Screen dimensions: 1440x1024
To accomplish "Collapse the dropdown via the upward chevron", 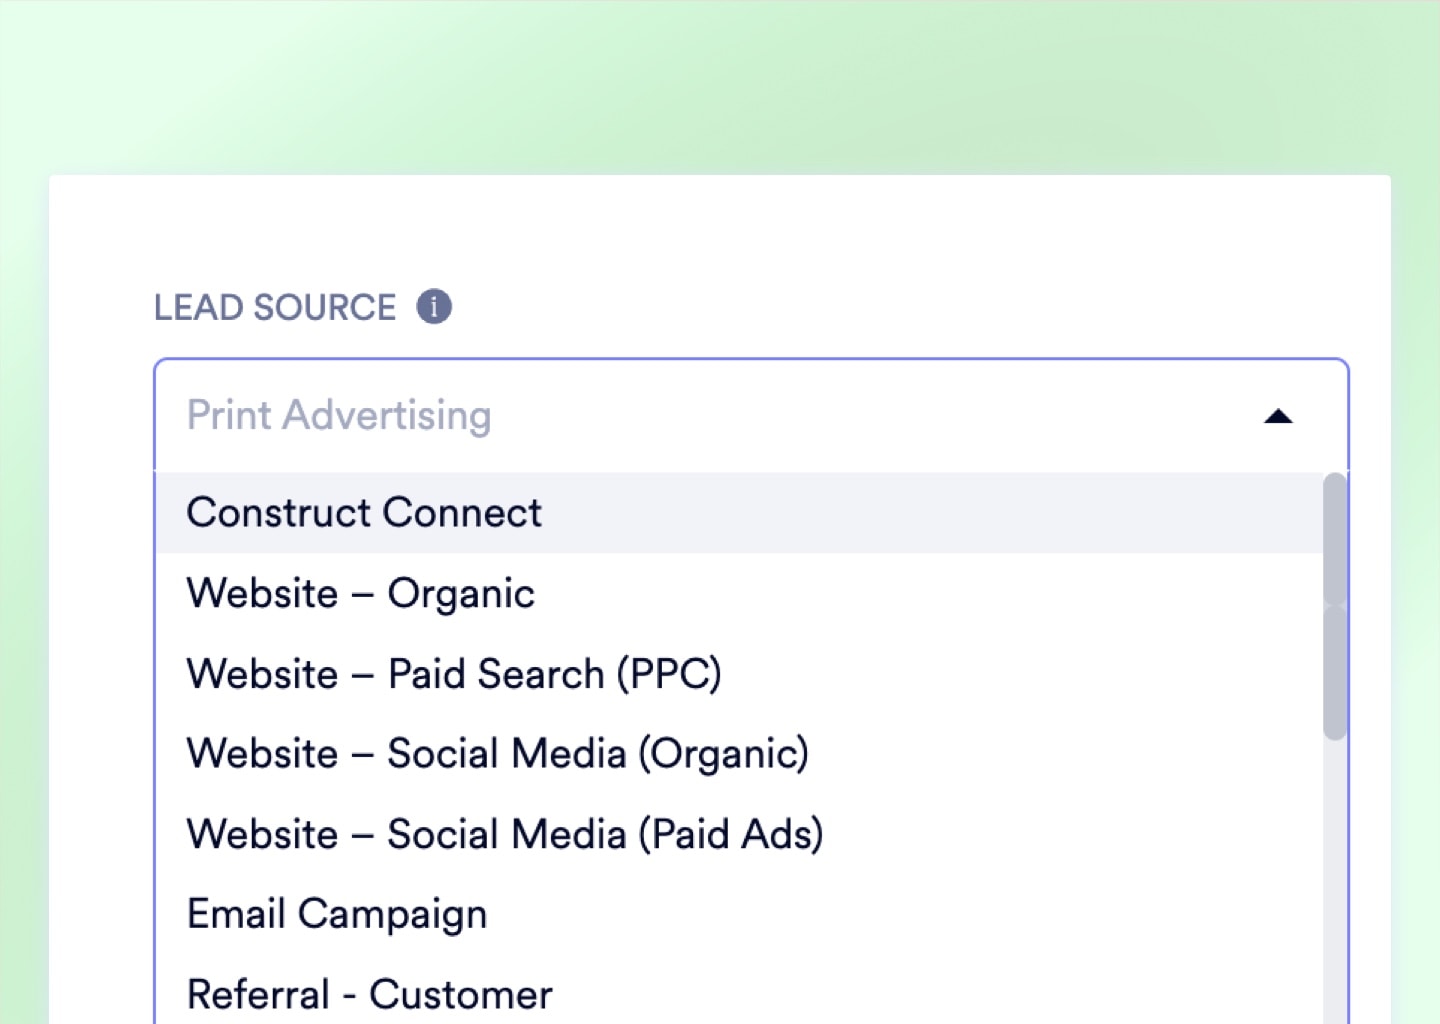I will pos(1277,416).
